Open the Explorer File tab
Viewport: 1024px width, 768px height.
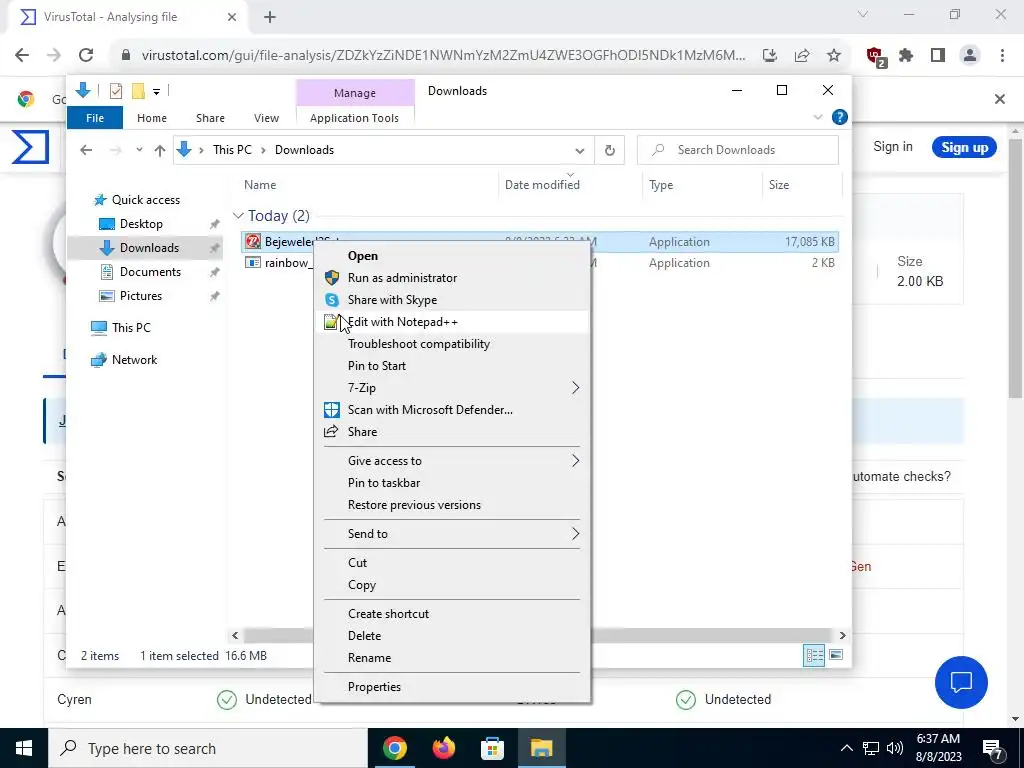pos(95,118)
